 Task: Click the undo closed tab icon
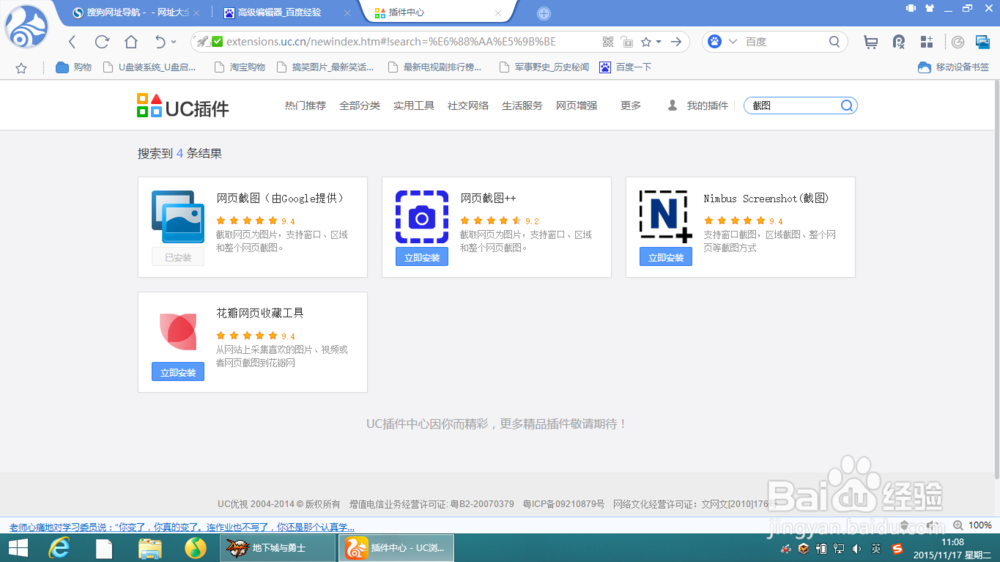[159, 42]
